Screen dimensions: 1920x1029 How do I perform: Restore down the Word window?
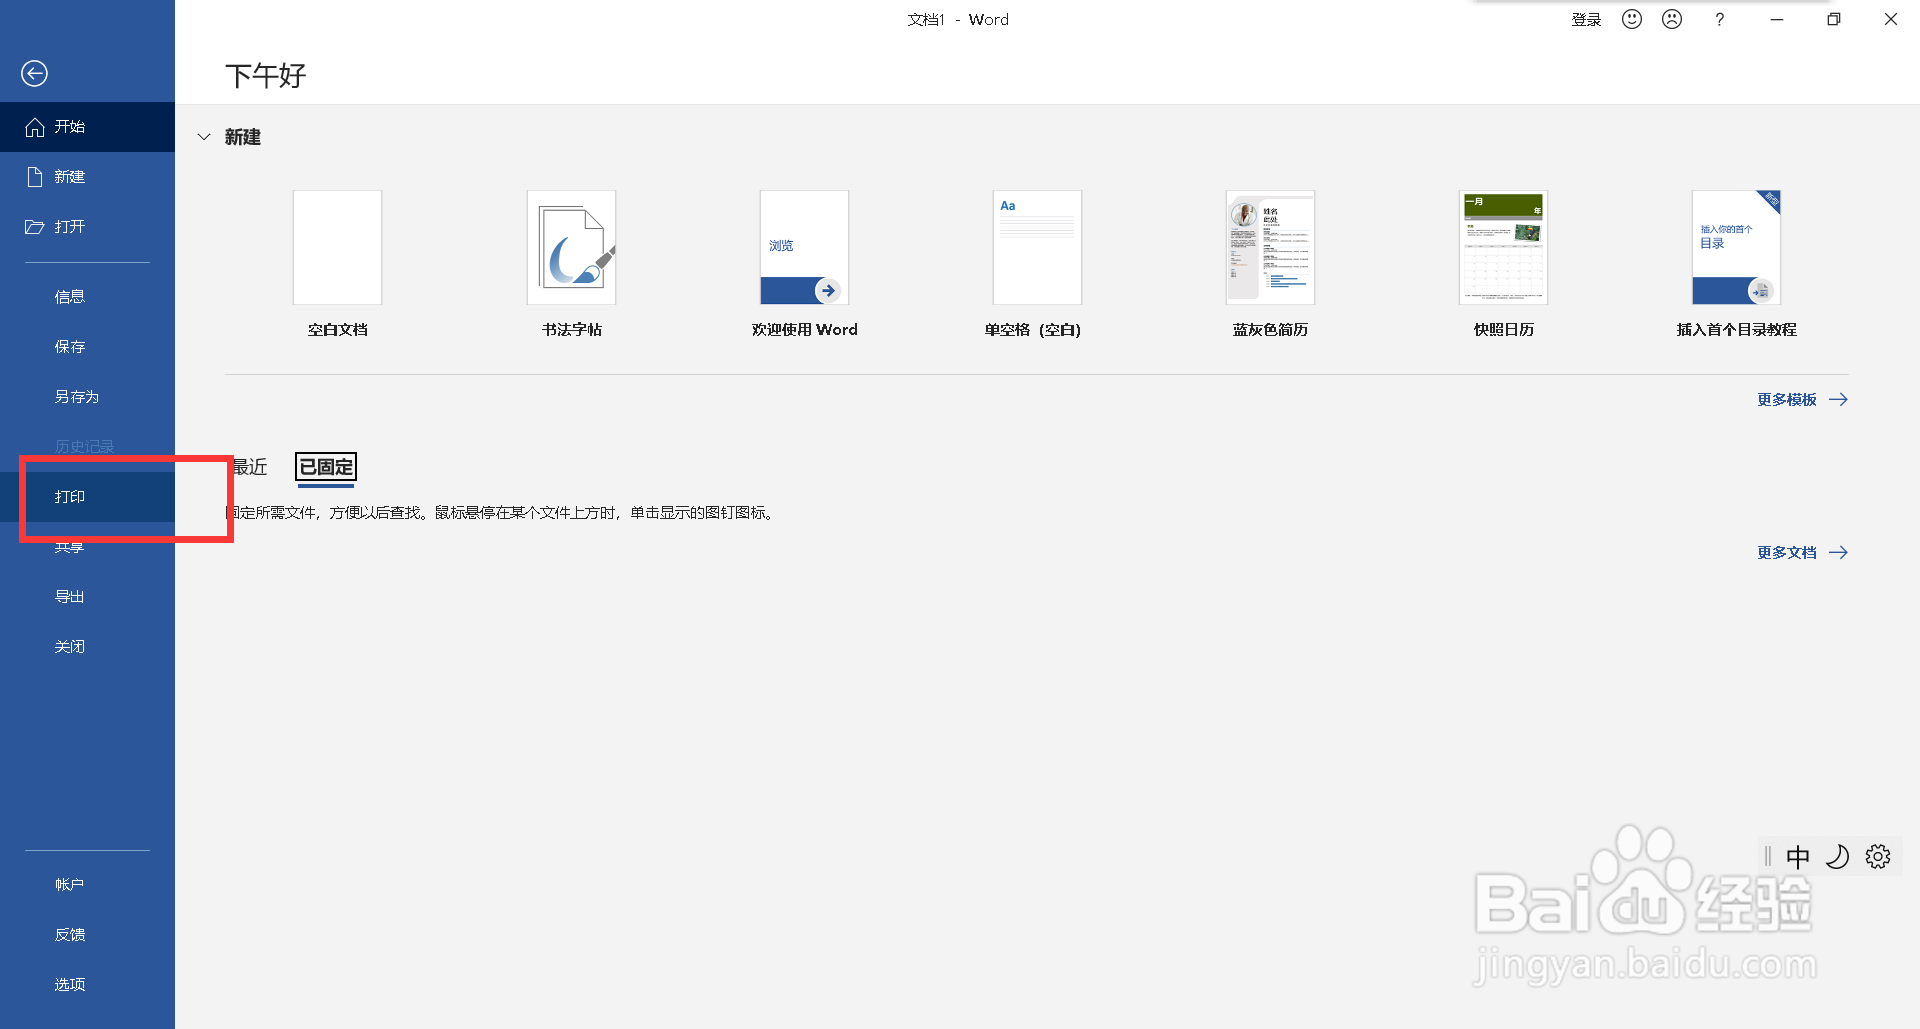pyautogui.click(x=1834, y=19)
